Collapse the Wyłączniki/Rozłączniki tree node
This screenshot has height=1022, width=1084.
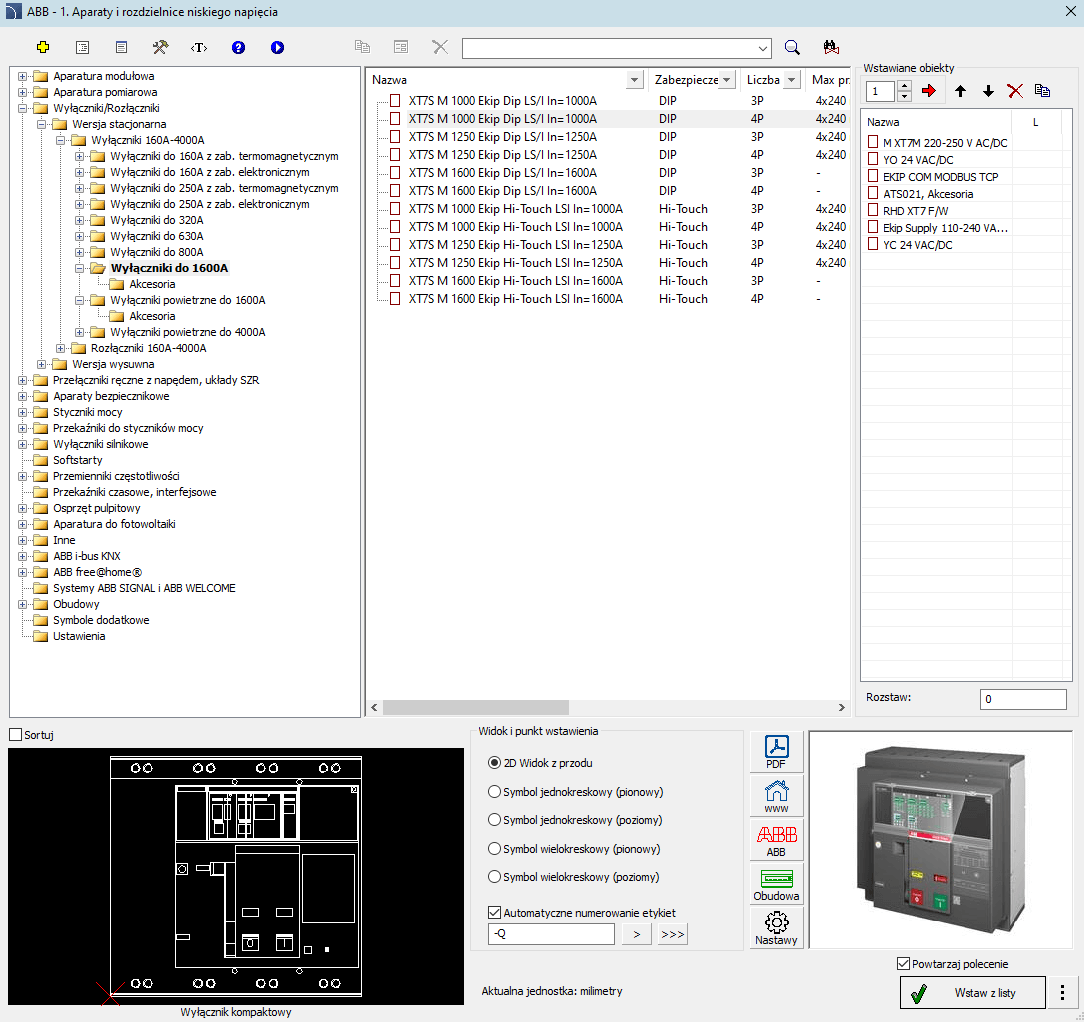coord(23,108)
